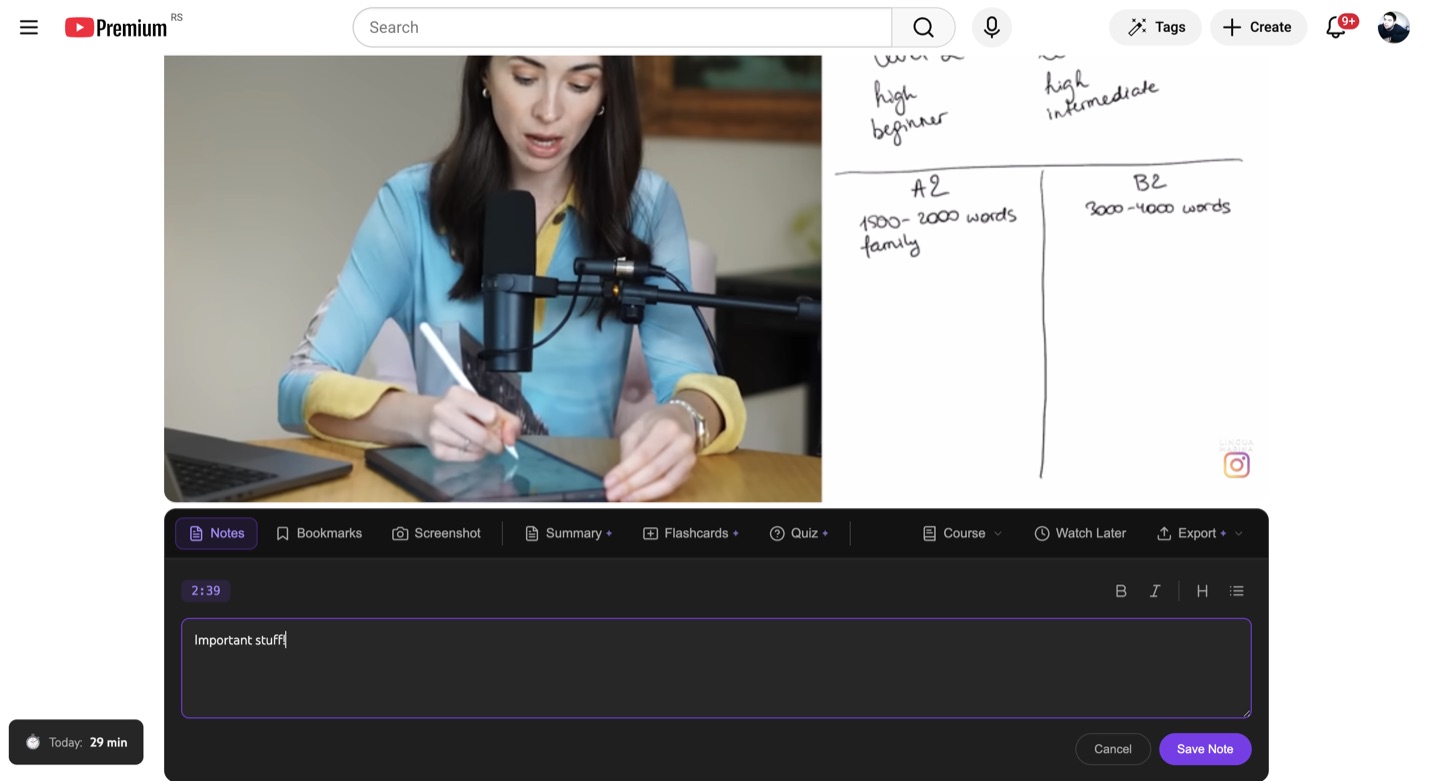This screenshot has height=781, width=1440.
Task: Click the 2:39 timestamp chip
Action: [205, 590]
